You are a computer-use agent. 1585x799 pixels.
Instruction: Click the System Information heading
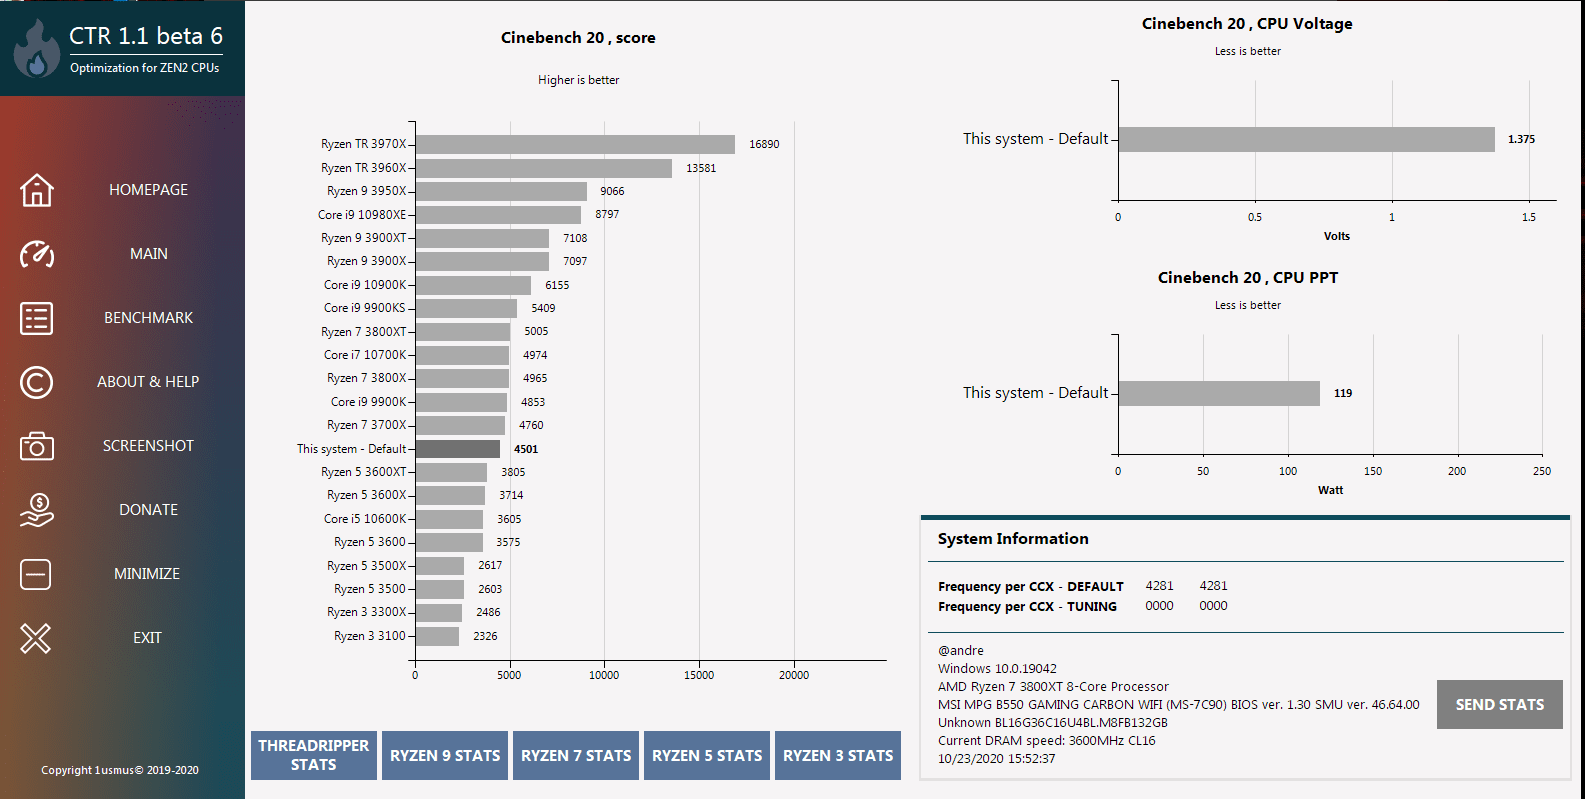pos(1013,539)
